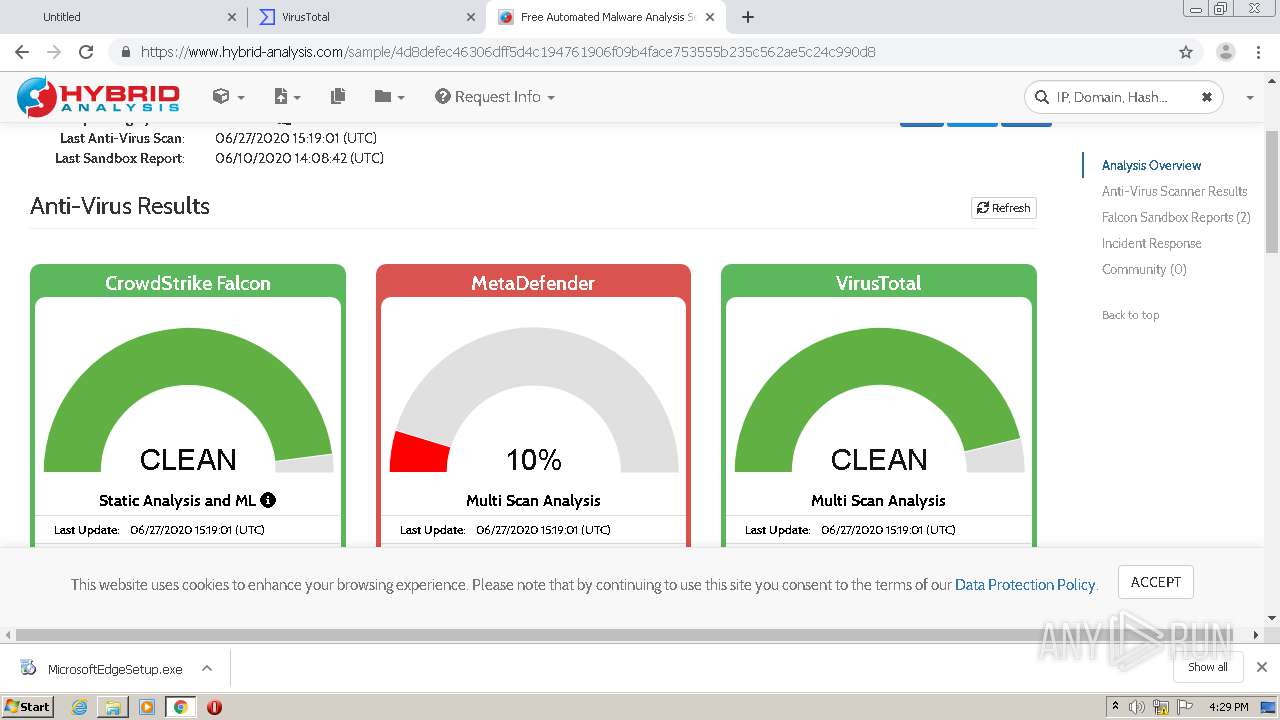The height and width of the screenshot is (720, 1280).
Task: Open Community (0) section link
Action: 1144,269
